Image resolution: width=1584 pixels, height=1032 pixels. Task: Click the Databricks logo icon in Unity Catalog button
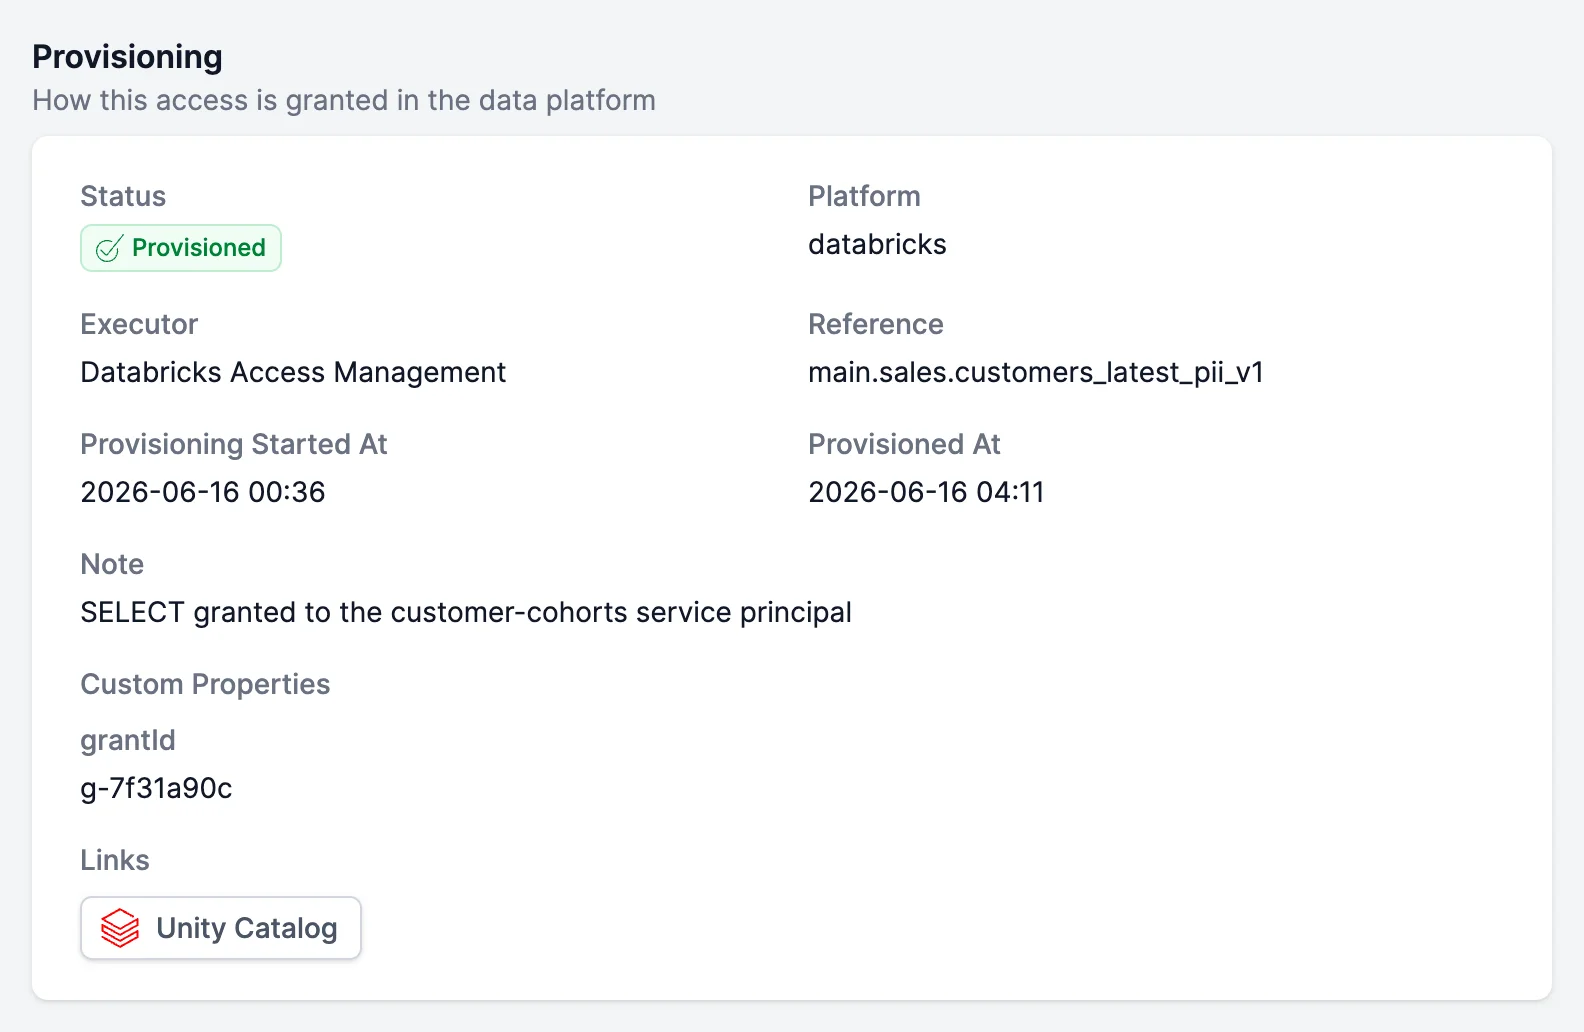point(120,928)
